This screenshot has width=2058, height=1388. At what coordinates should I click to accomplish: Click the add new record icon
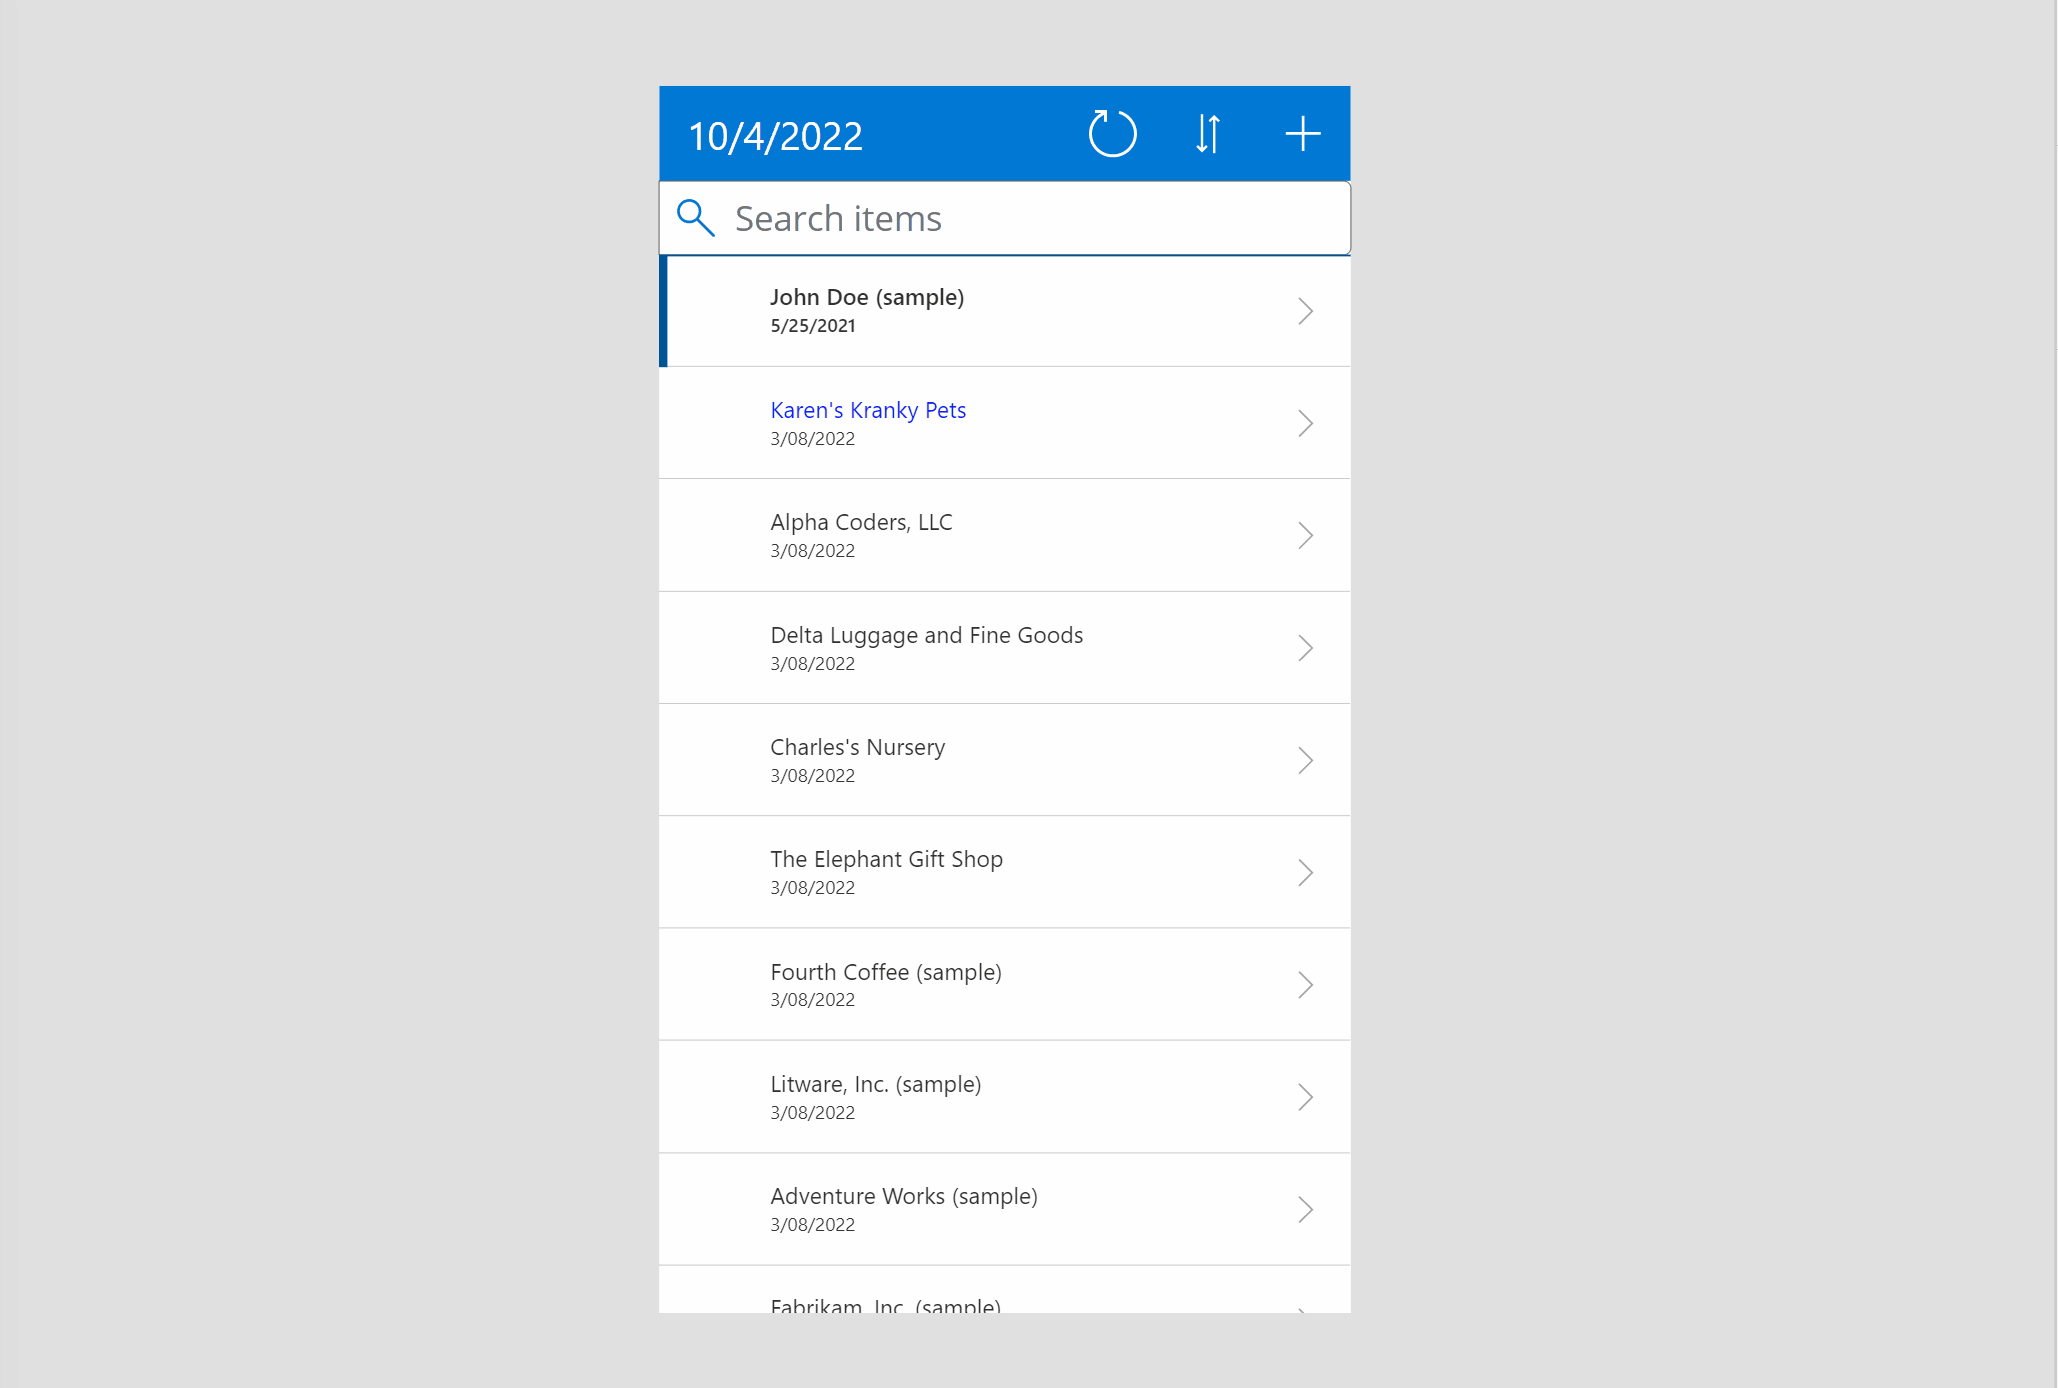tap(1302, 133)
